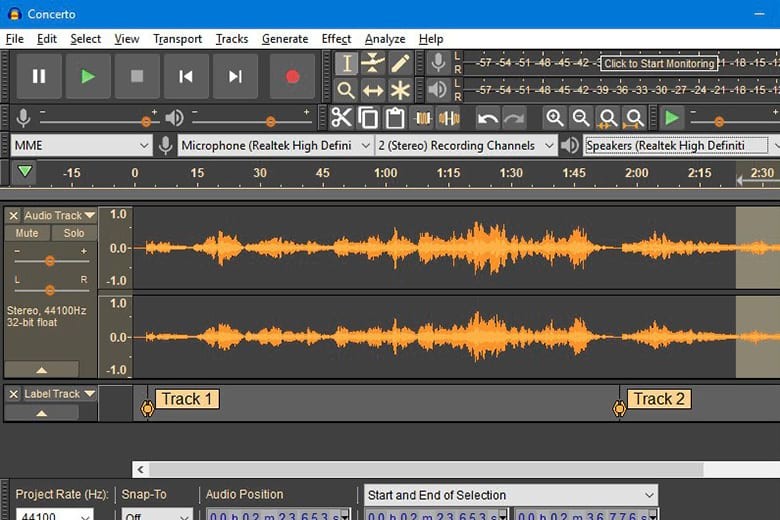780x520 pixels.
Task: Open the Tracks menu
Action: [x=232, y=39]
